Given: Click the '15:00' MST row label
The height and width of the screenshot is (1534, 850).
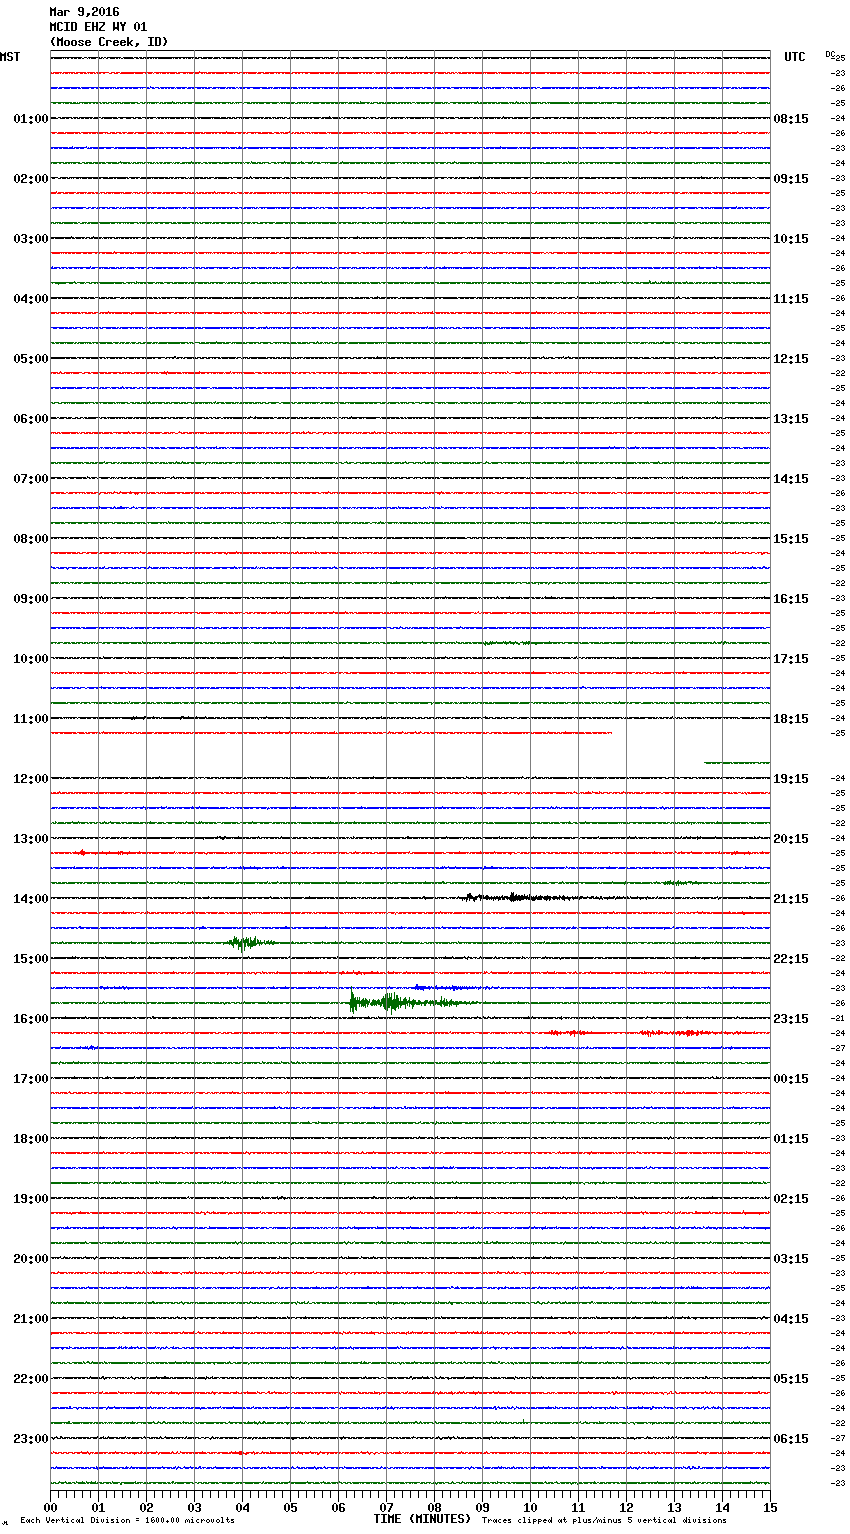Looking at the screenshot, I should (x=31, y=959).
